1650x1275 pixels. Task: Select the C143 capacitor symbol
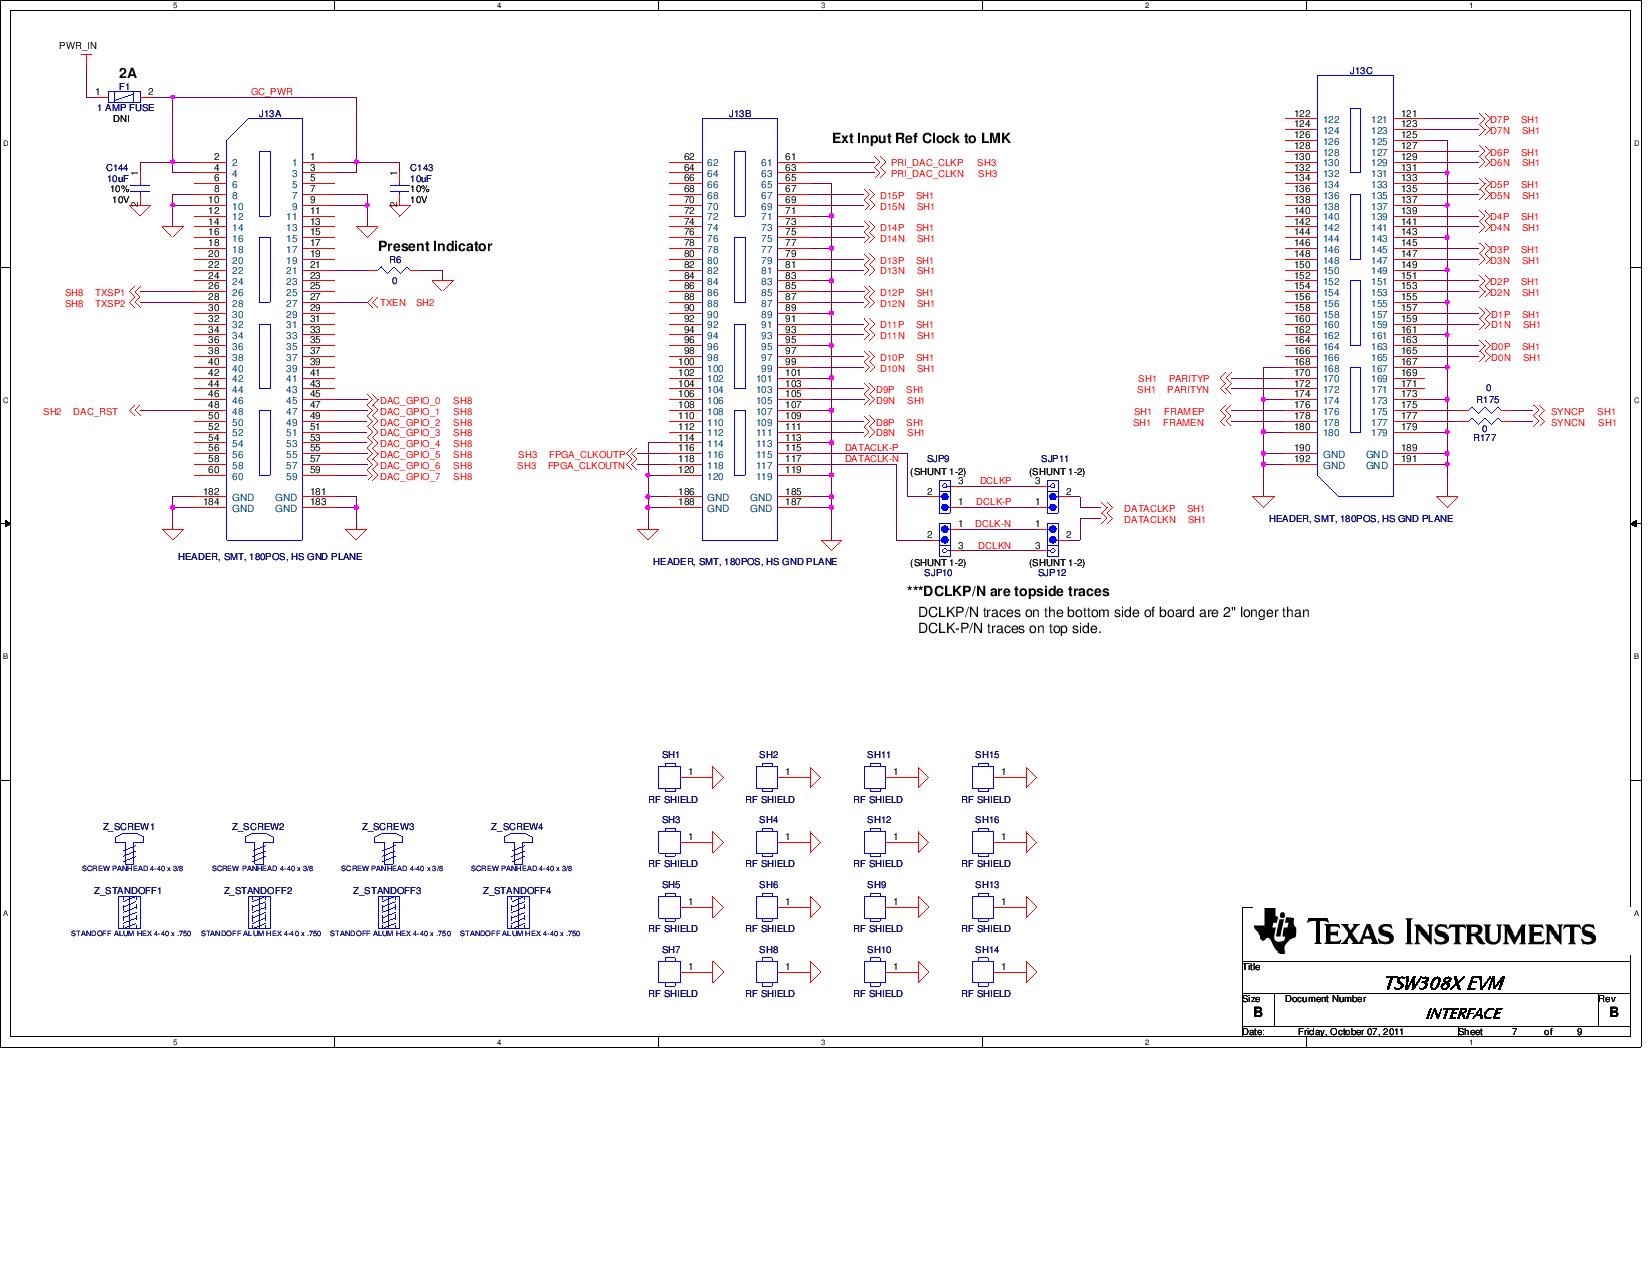pos(399,186)
